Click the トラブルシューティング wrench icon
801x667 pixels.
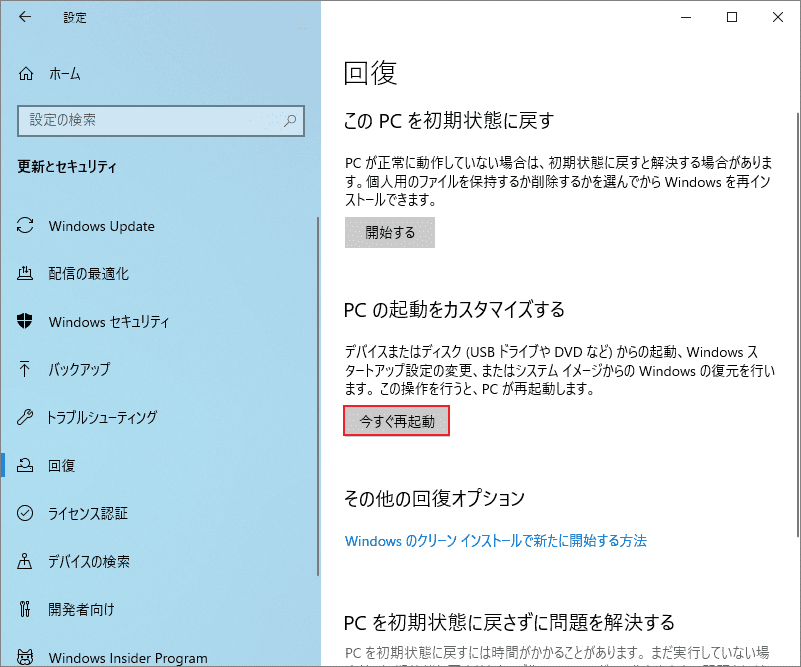25,417
